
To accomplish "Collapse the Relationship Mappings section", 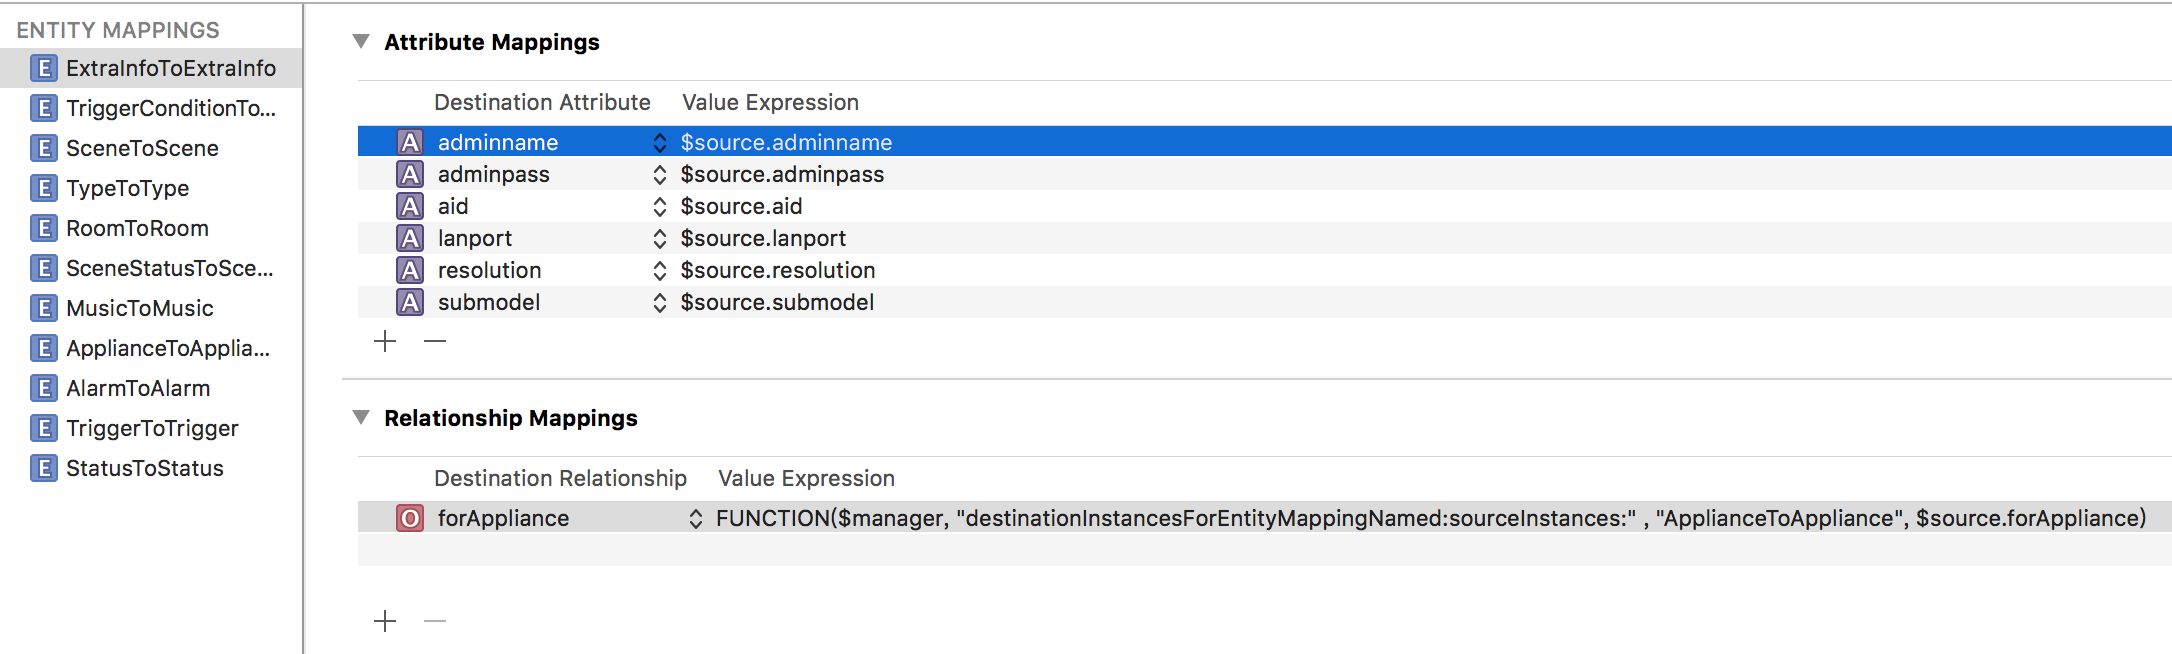I will tap(361, 417).
